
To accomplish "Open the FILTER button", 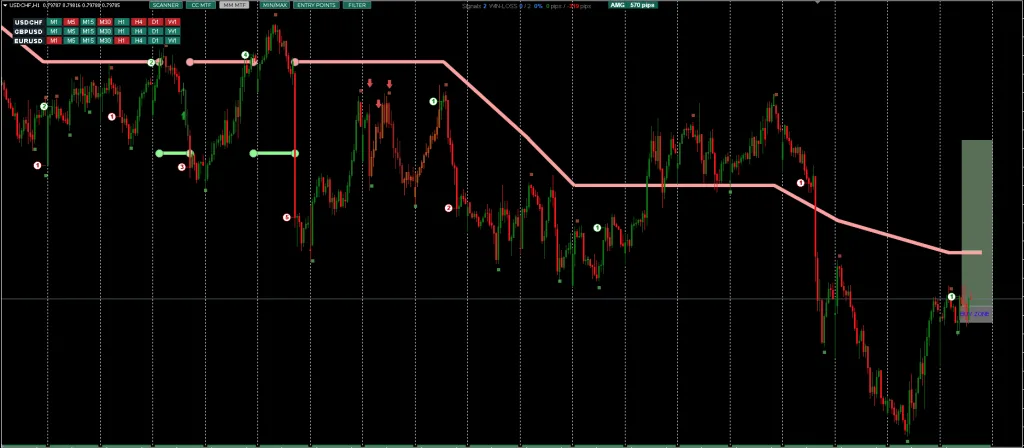I will [357, 5].
